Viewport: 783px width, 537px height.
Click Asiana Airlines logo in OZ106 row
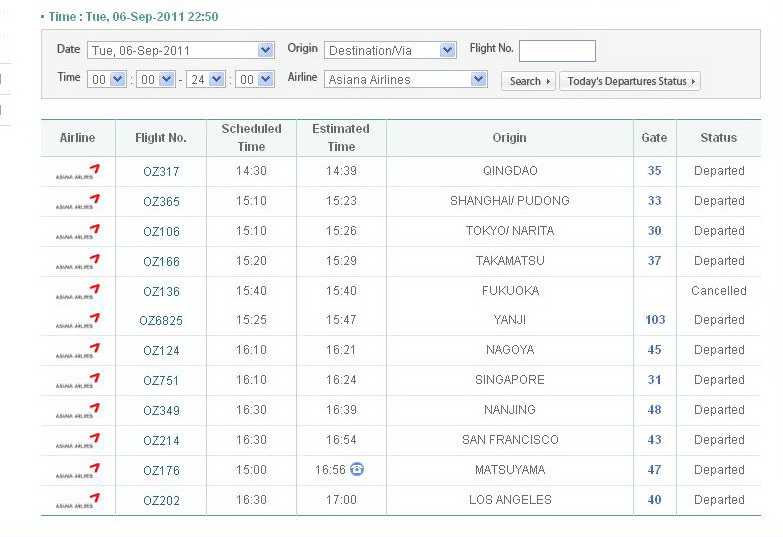click(78, 231)
